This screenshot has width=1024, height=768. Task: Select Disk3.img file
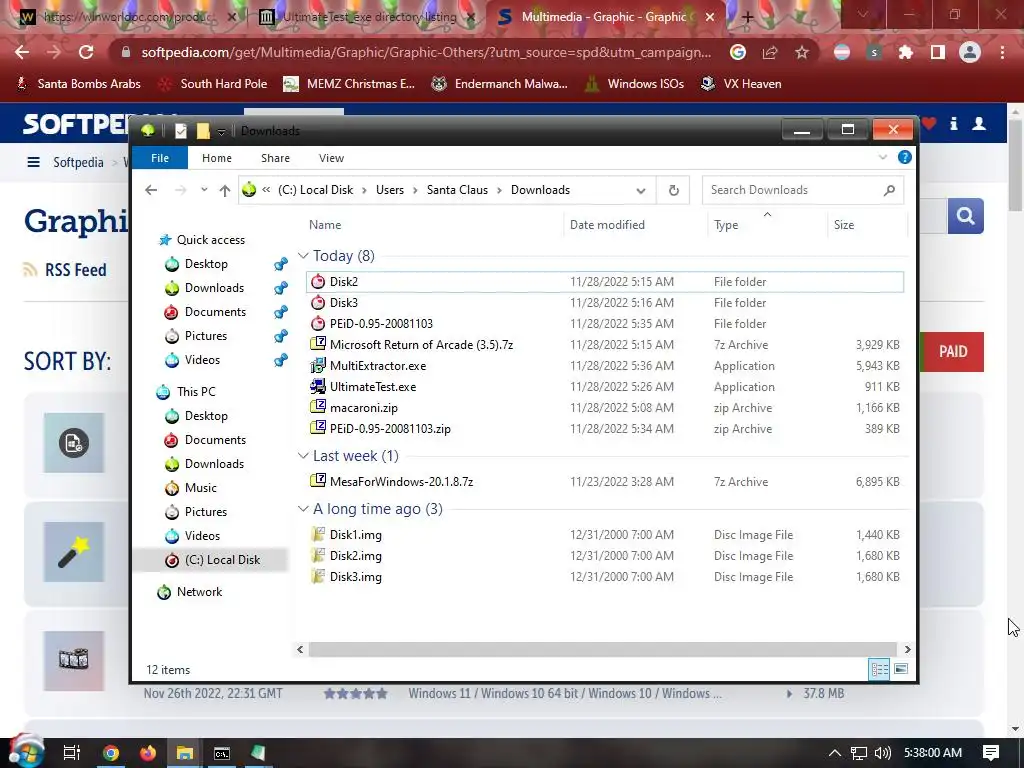(x=604, y=577)
